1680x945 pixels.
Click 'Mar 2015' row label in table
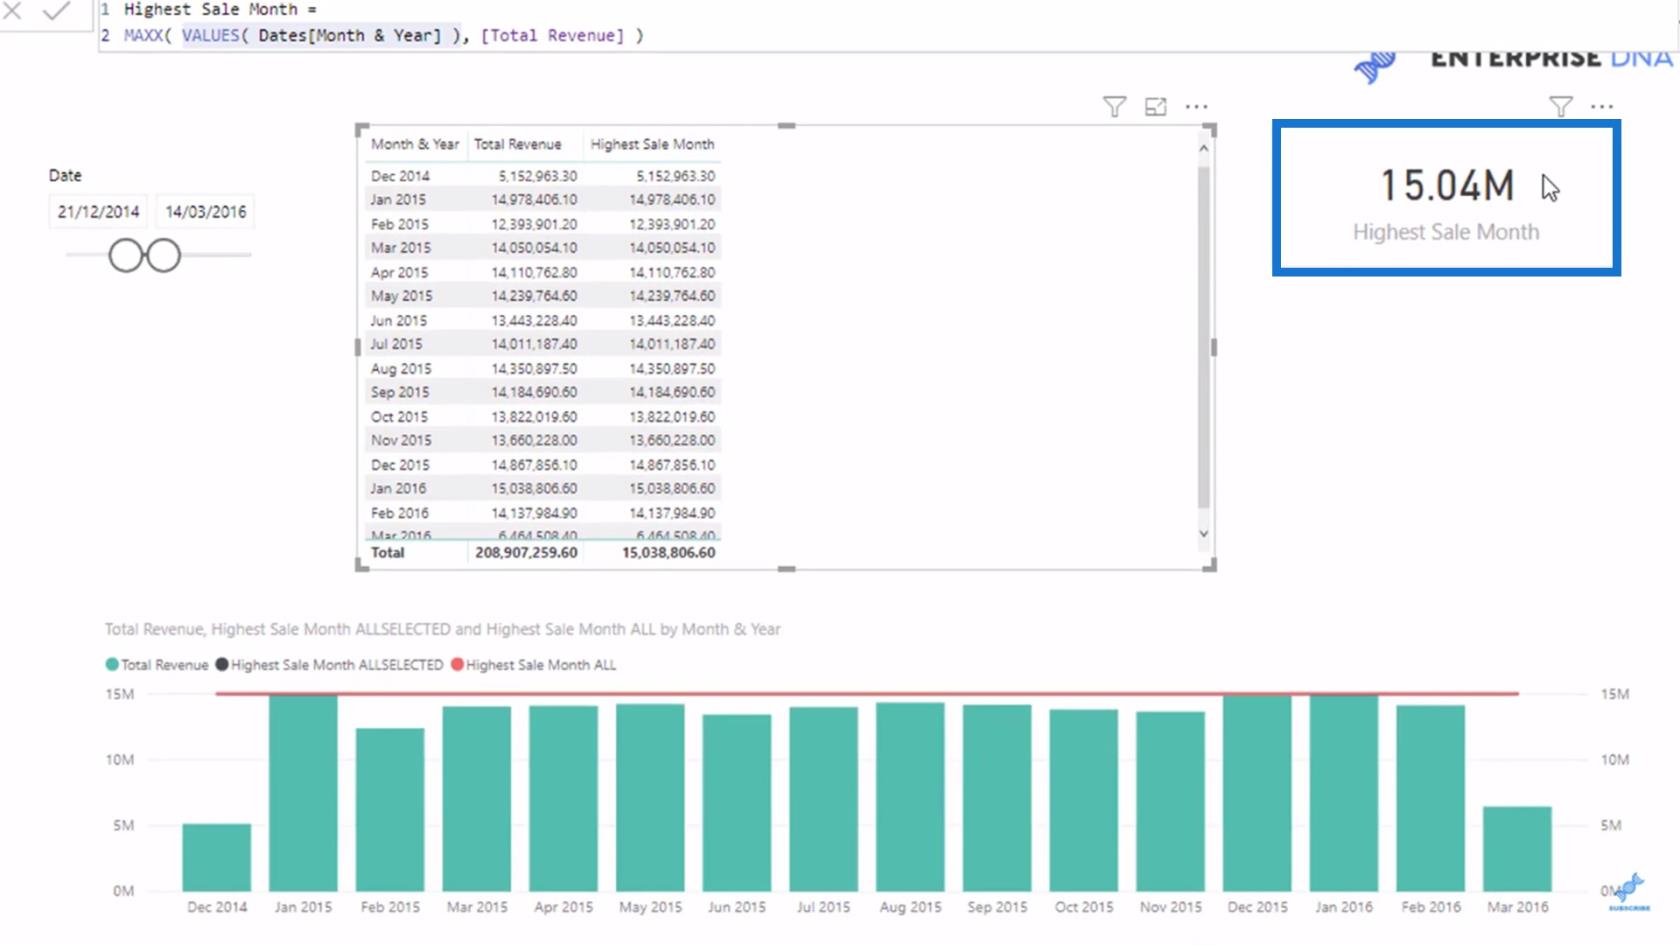click(x=401, y=248)
